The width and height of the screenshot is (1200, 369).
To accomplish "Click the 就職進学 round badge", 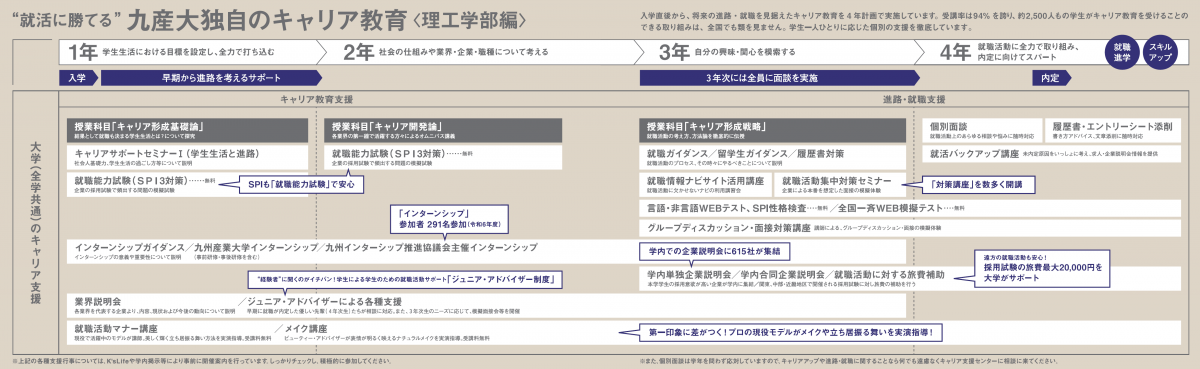I will [x=1121, y=52].
